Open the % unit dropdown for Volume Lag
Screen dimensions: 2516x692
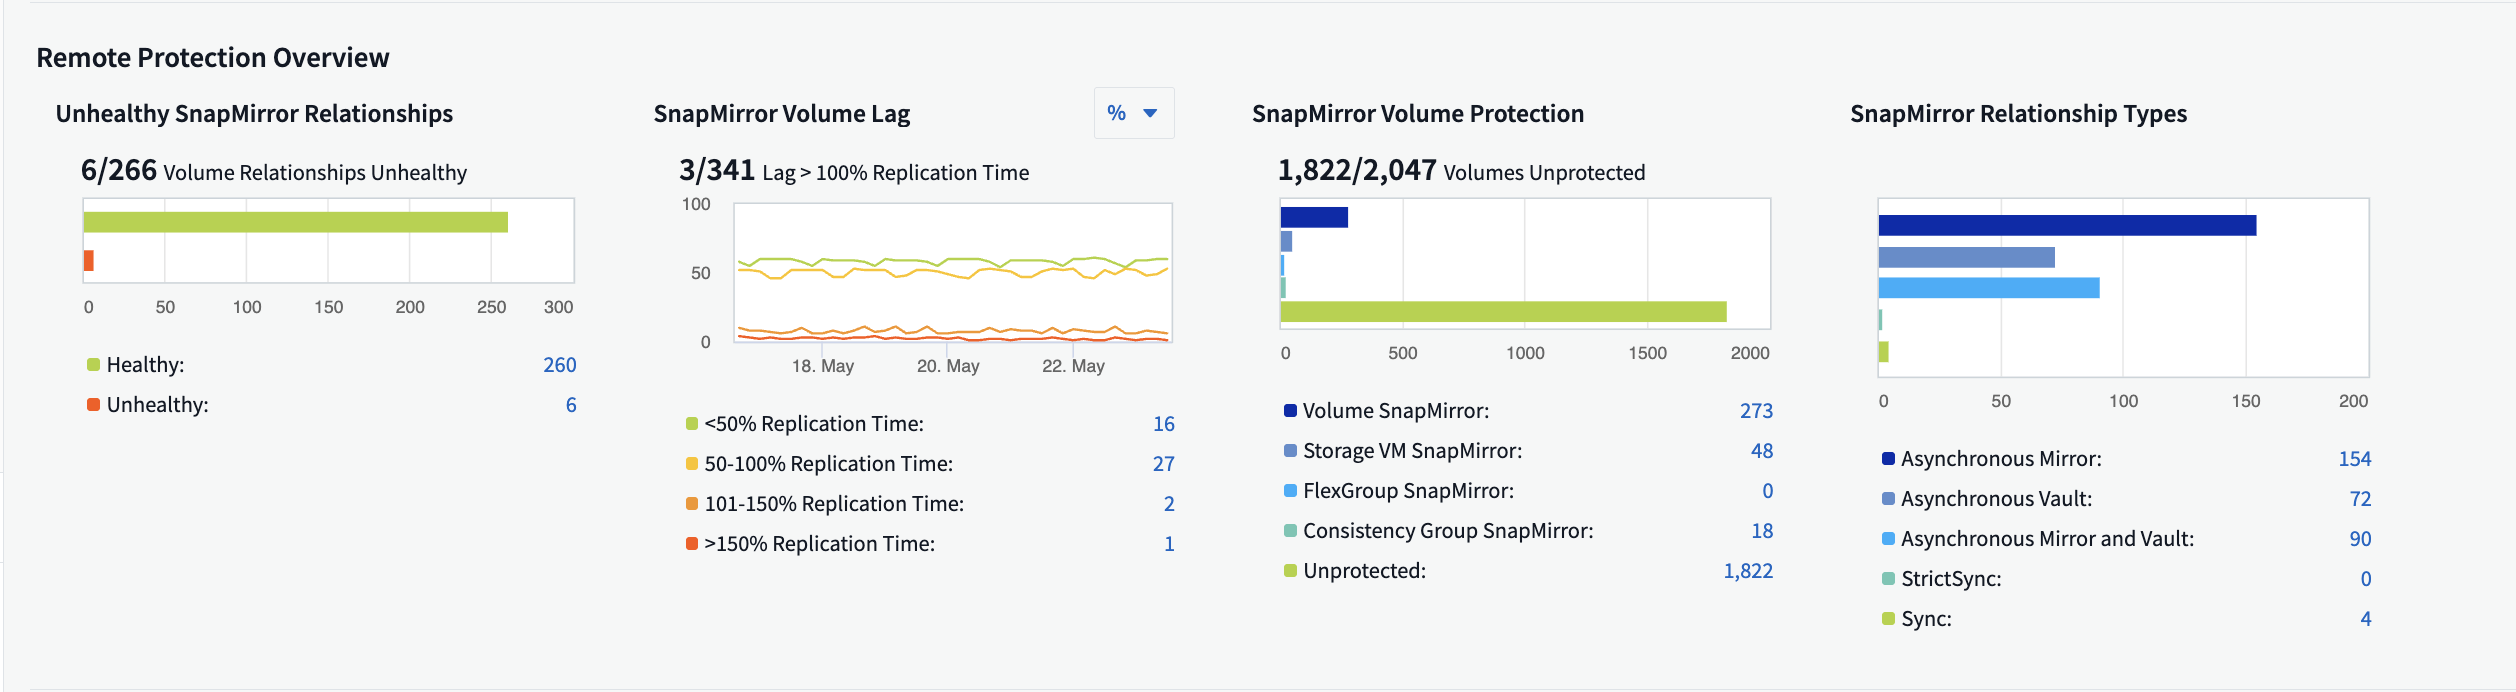tap(1133, 113)
